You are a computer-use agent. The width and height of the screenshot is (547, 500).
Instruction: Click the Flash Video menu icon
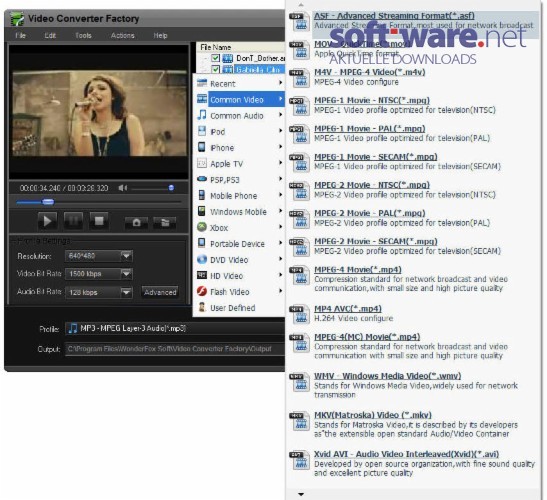point(202,291)
